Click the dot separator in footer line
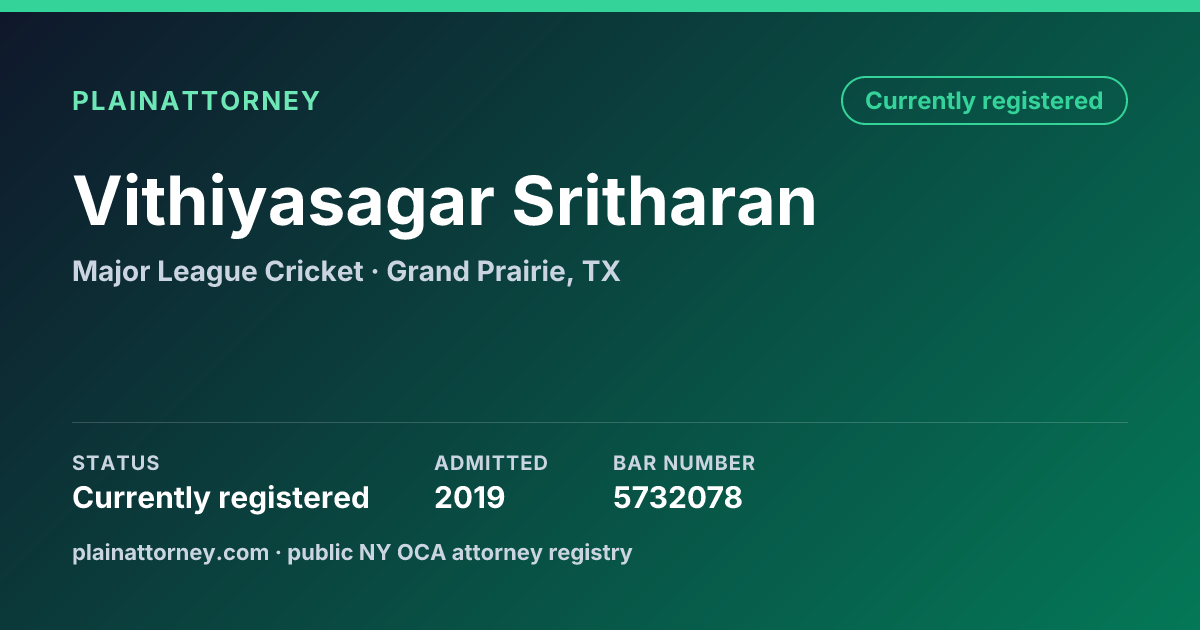The height and width of the screenshot is (630, 1200). point(278,553)
